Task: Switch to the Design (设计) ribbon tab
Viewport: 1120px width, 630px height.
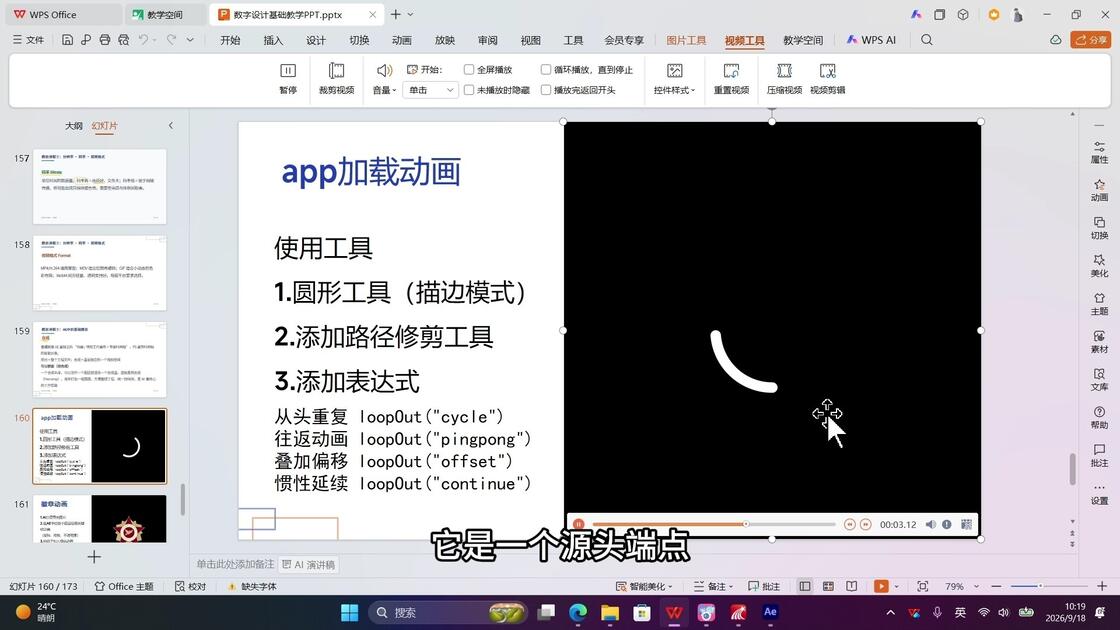Action: pyautogui.click(x=316, y=40)
